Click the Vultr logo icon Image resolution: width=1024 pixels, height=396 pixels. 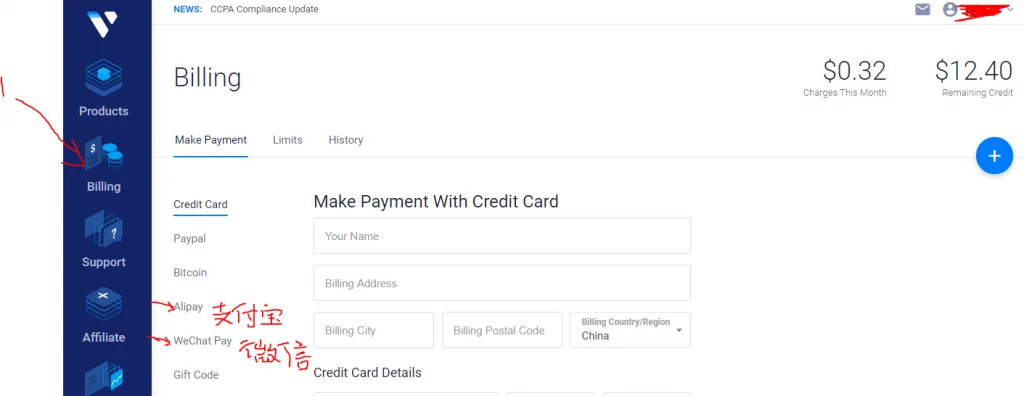click(103, 24)
